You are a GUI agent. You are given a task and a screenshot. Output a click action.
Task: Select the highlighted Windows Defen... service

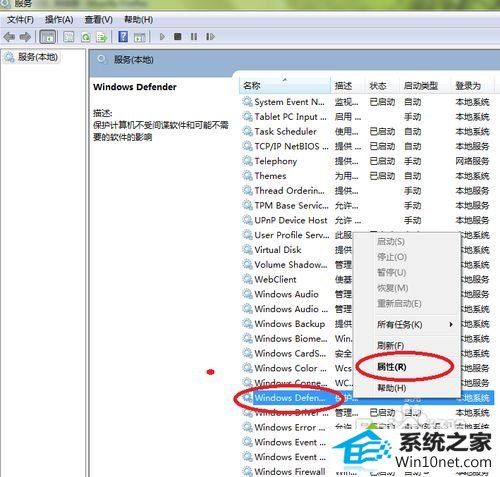pyautogui.click(x=289, y=398)
